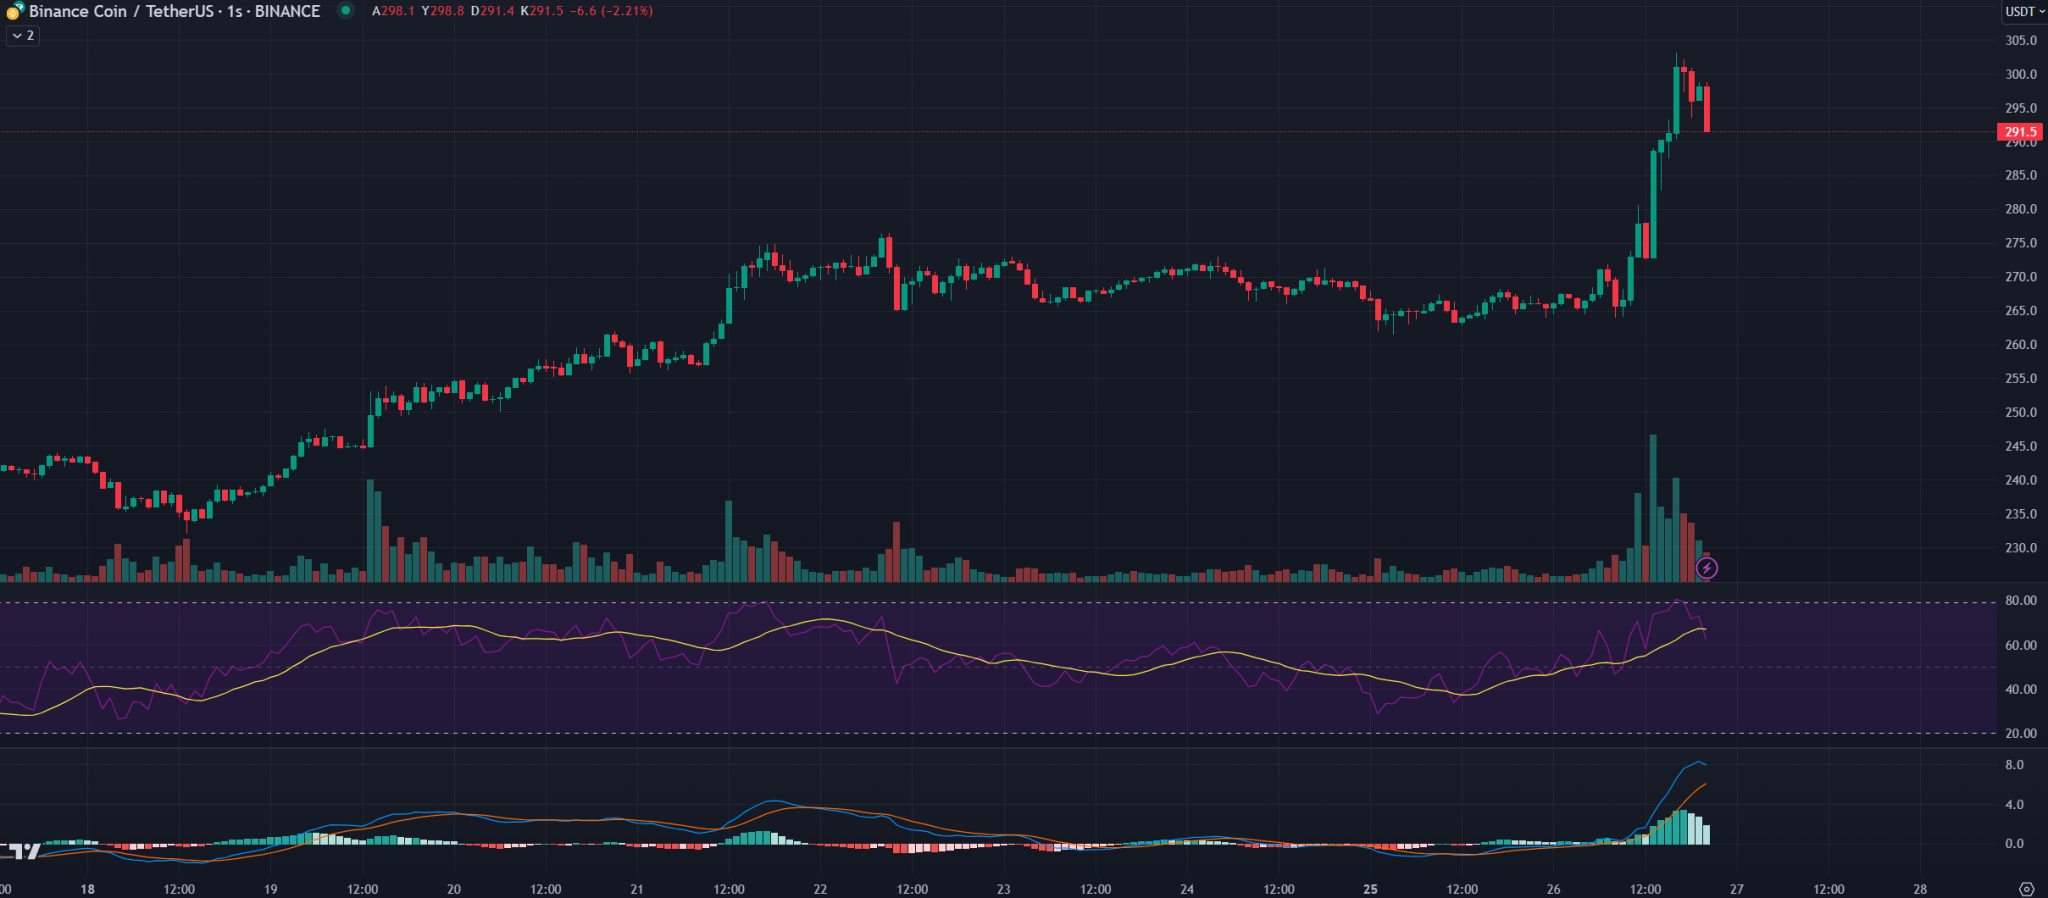Click the 8.0 label on the MACD scale

[2014, 765]
